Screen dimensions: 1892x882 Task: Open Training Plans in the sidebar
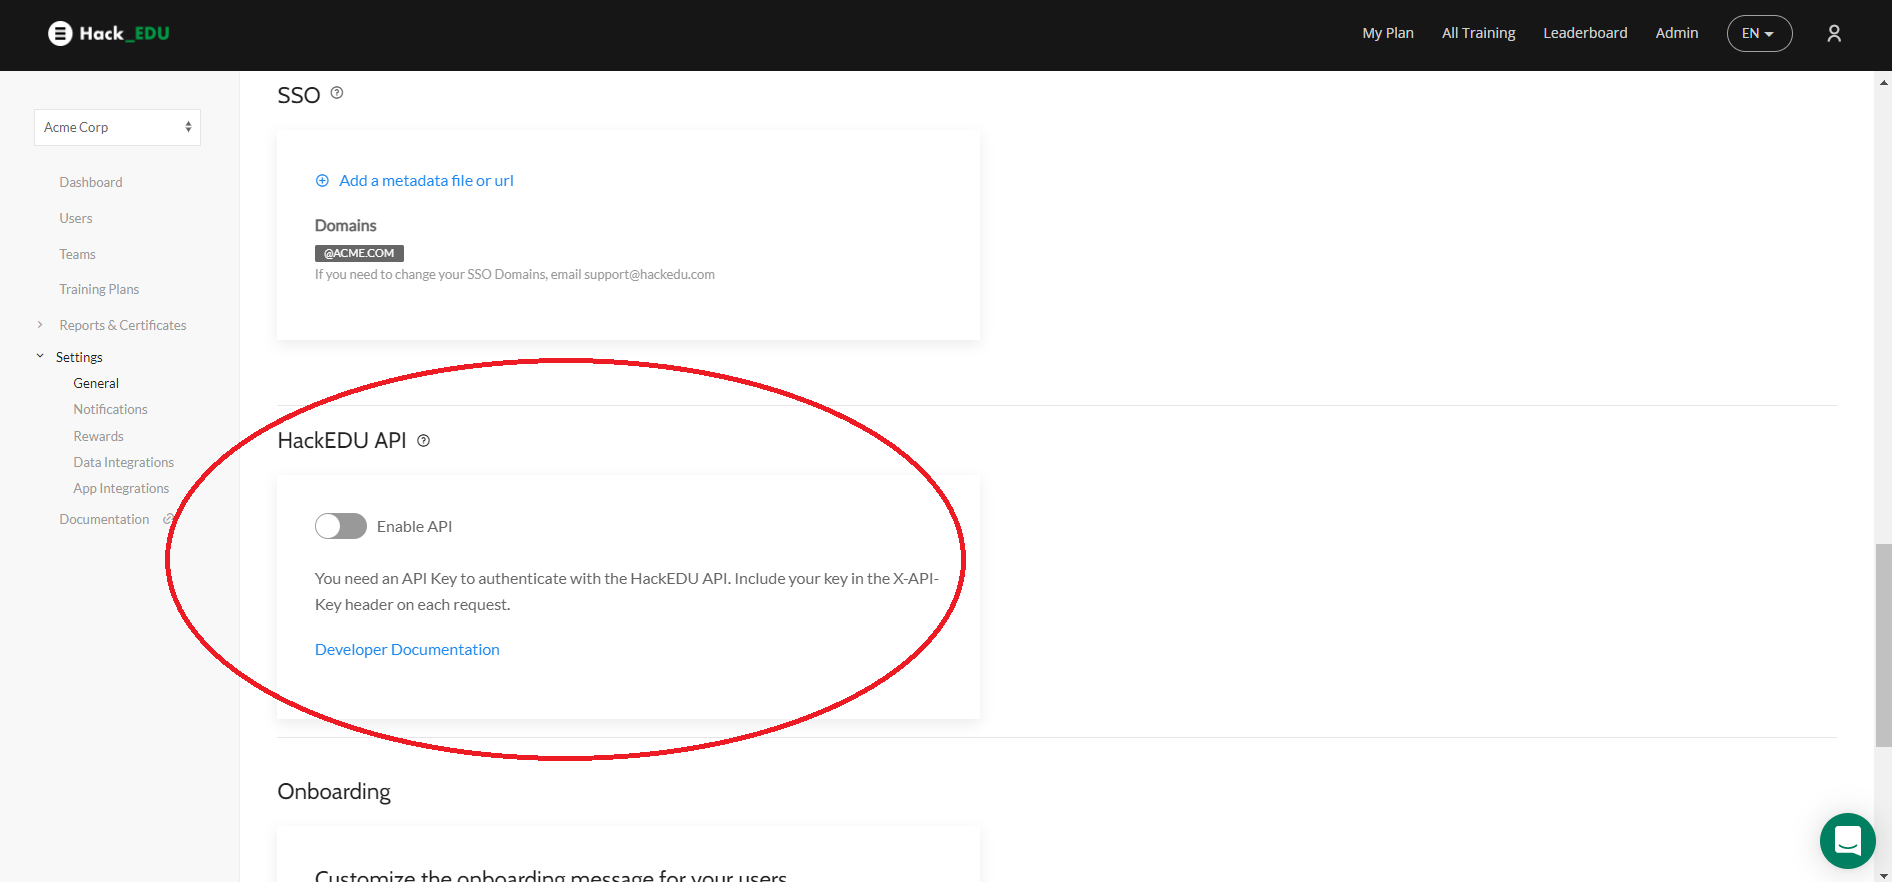(99, 289)
